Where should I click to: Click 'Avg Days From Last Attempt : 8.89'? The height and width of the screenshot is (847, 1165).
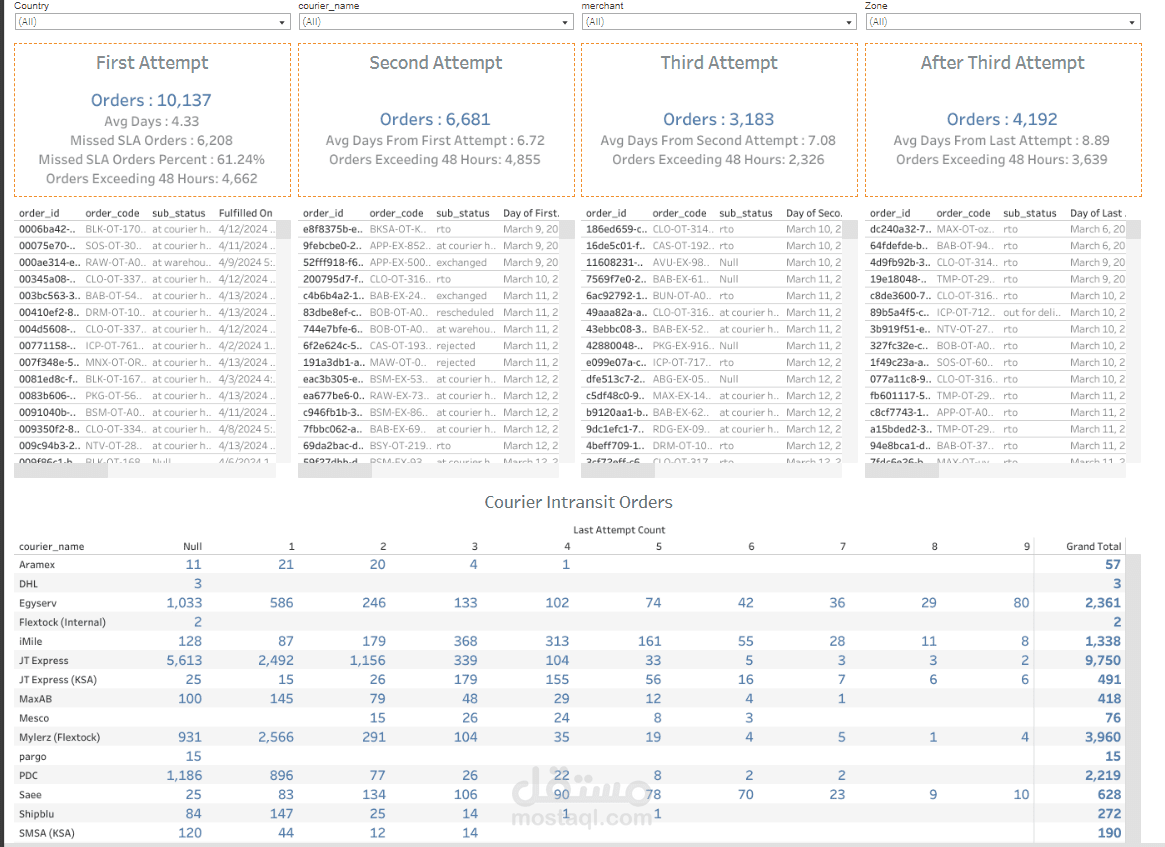pos(1002,140)
